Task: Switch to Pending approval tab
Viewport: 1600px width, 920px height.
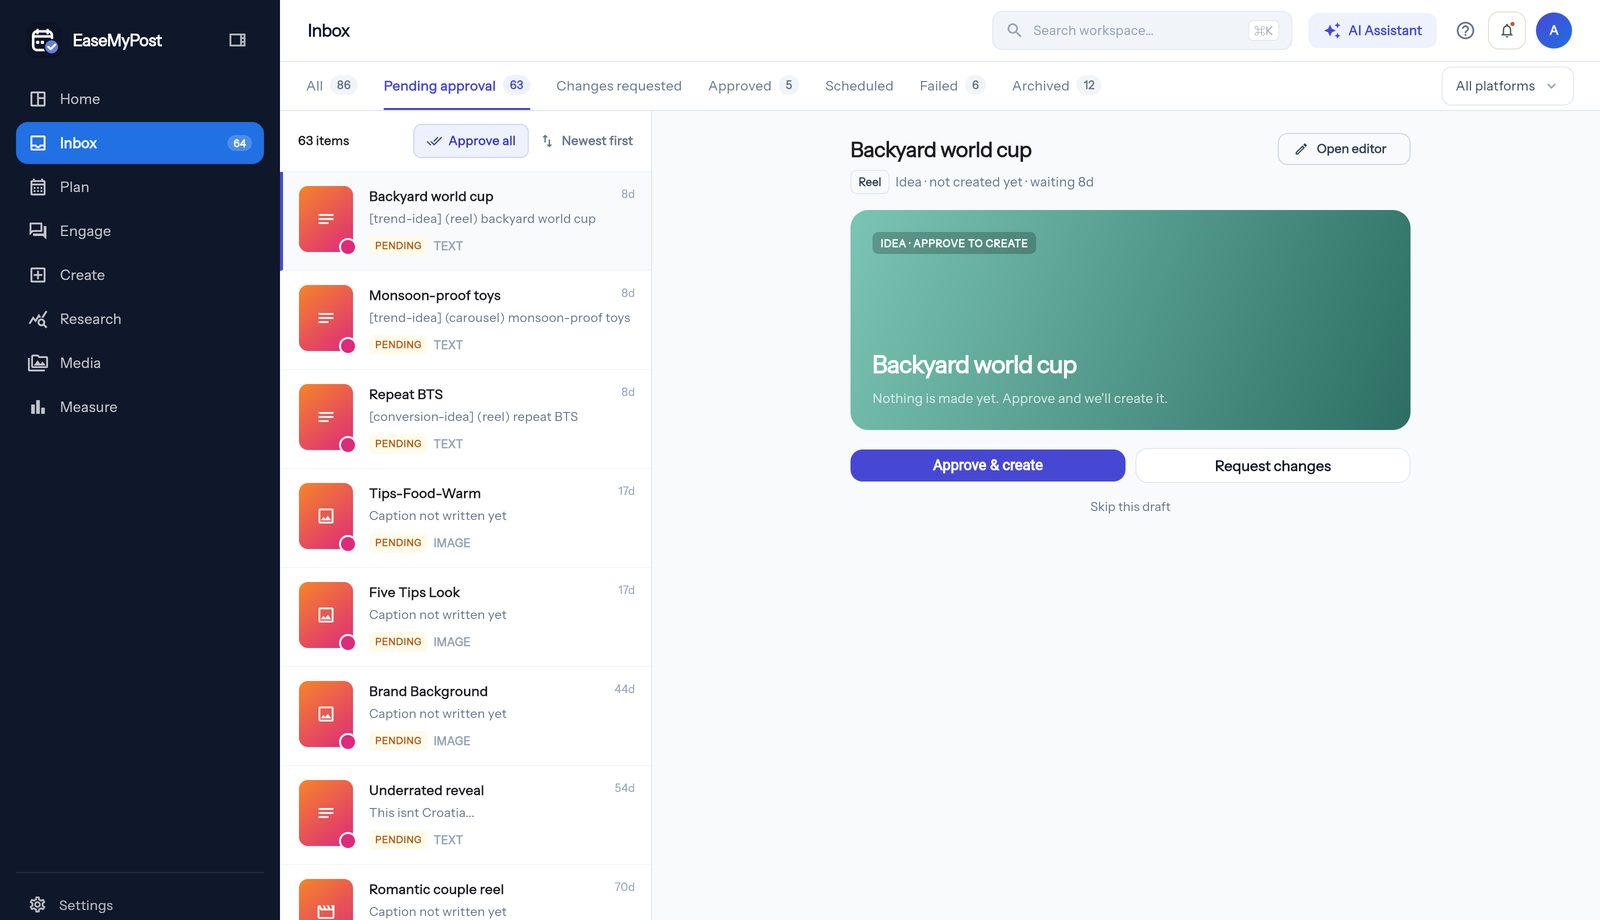Action: pos(456,86)
